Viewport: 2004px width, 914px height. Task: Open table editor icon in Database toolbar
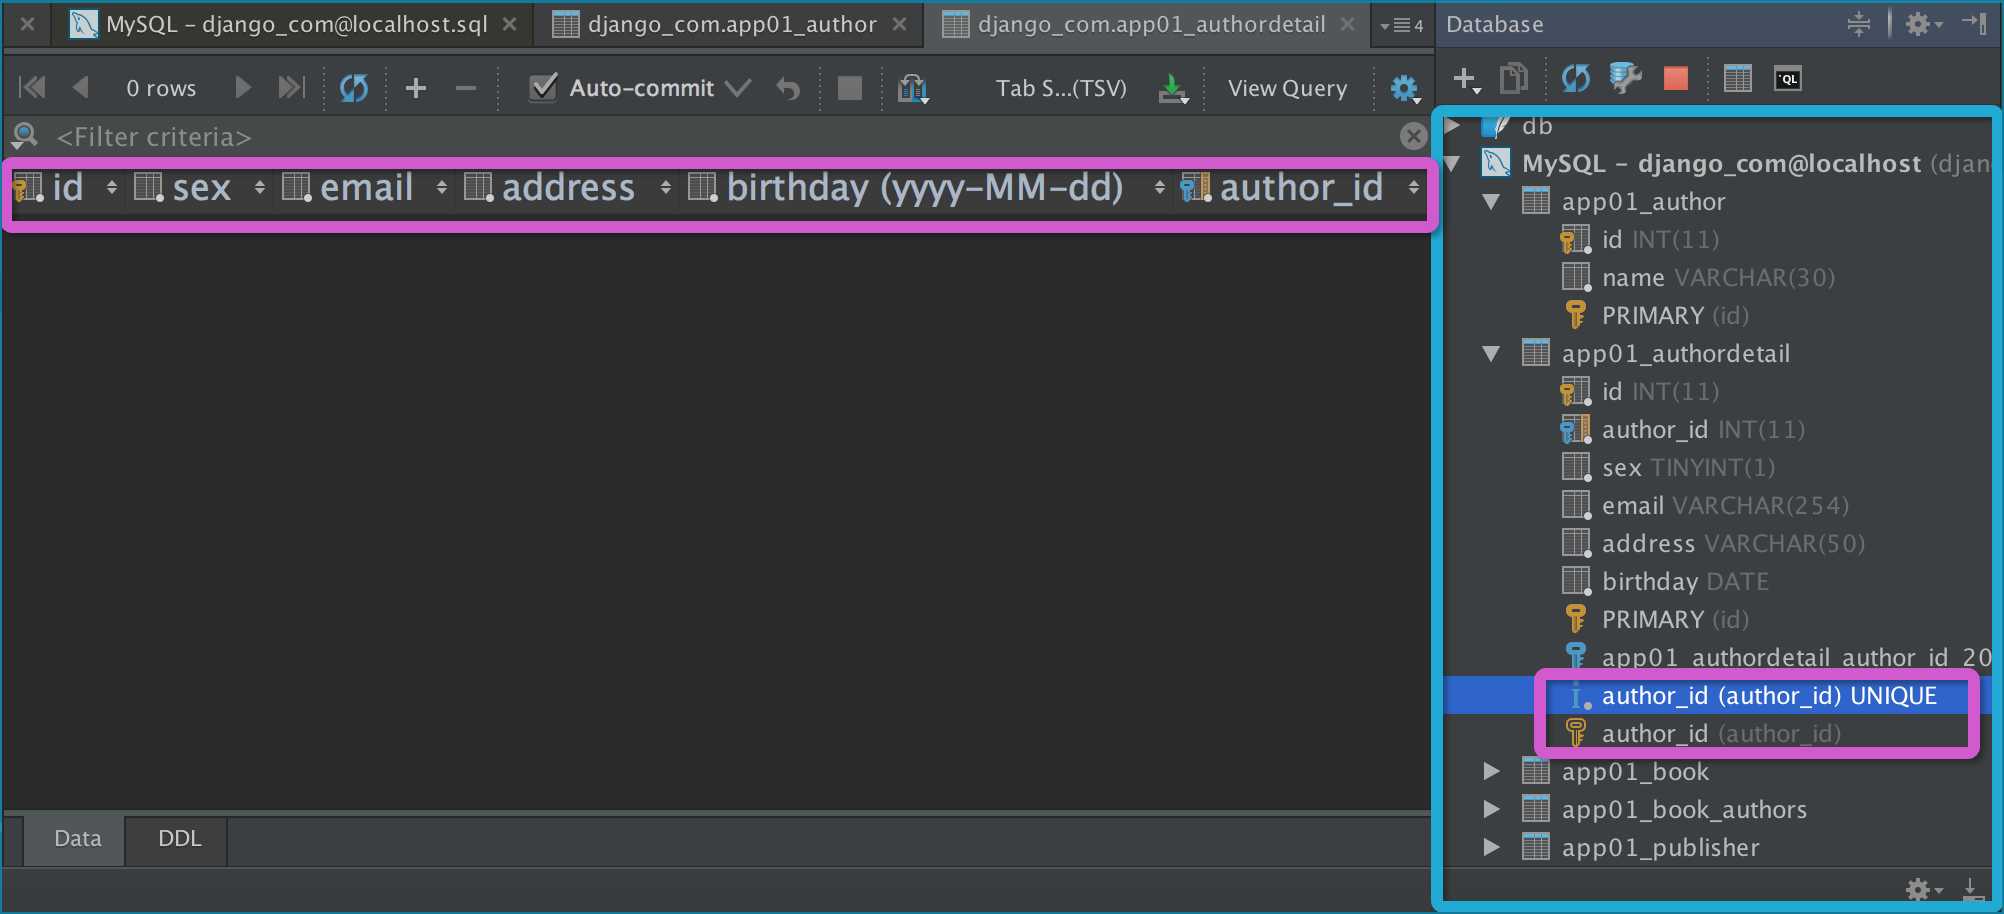pyautogui.click(x=1738, y=78)
